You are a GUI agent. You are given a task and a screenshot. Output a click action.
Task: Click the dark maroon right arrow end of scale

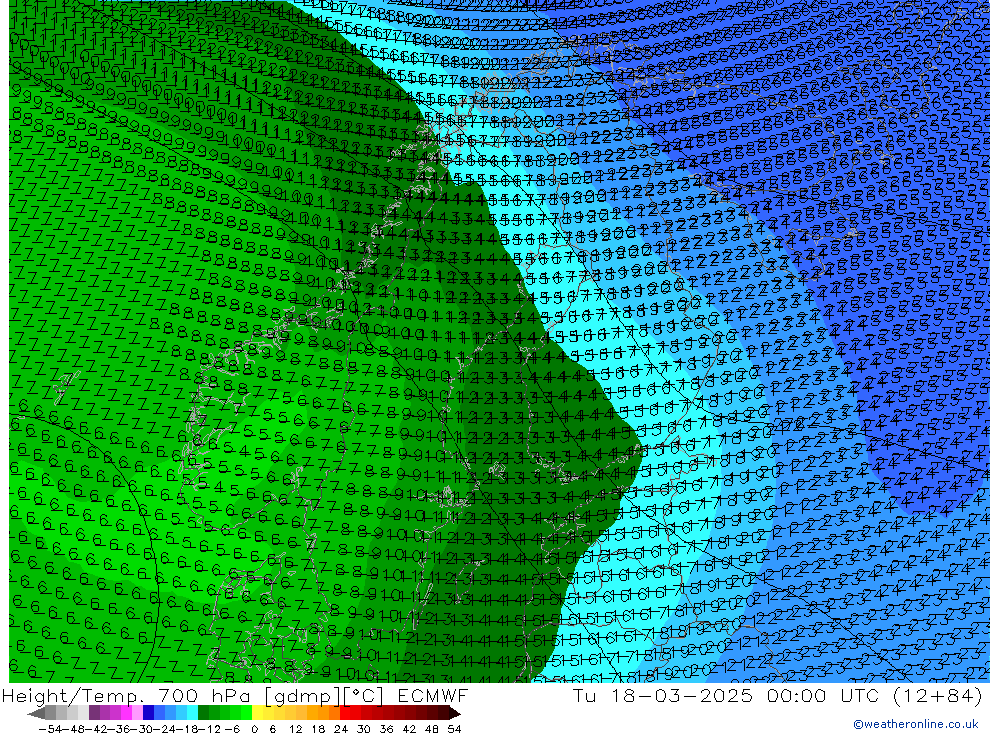pos(454,713)
